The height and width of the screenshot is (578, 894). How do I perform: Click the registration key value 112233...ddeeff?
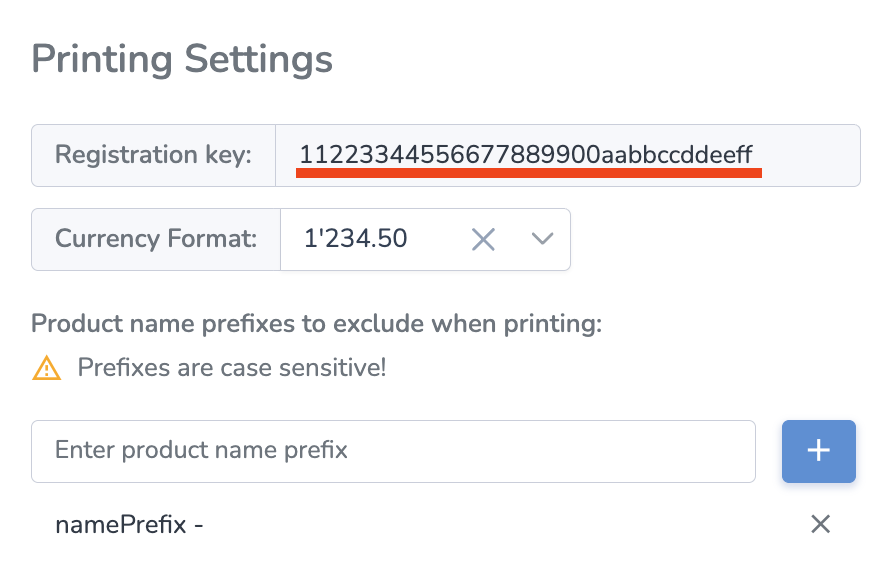[x=526, y=154]
